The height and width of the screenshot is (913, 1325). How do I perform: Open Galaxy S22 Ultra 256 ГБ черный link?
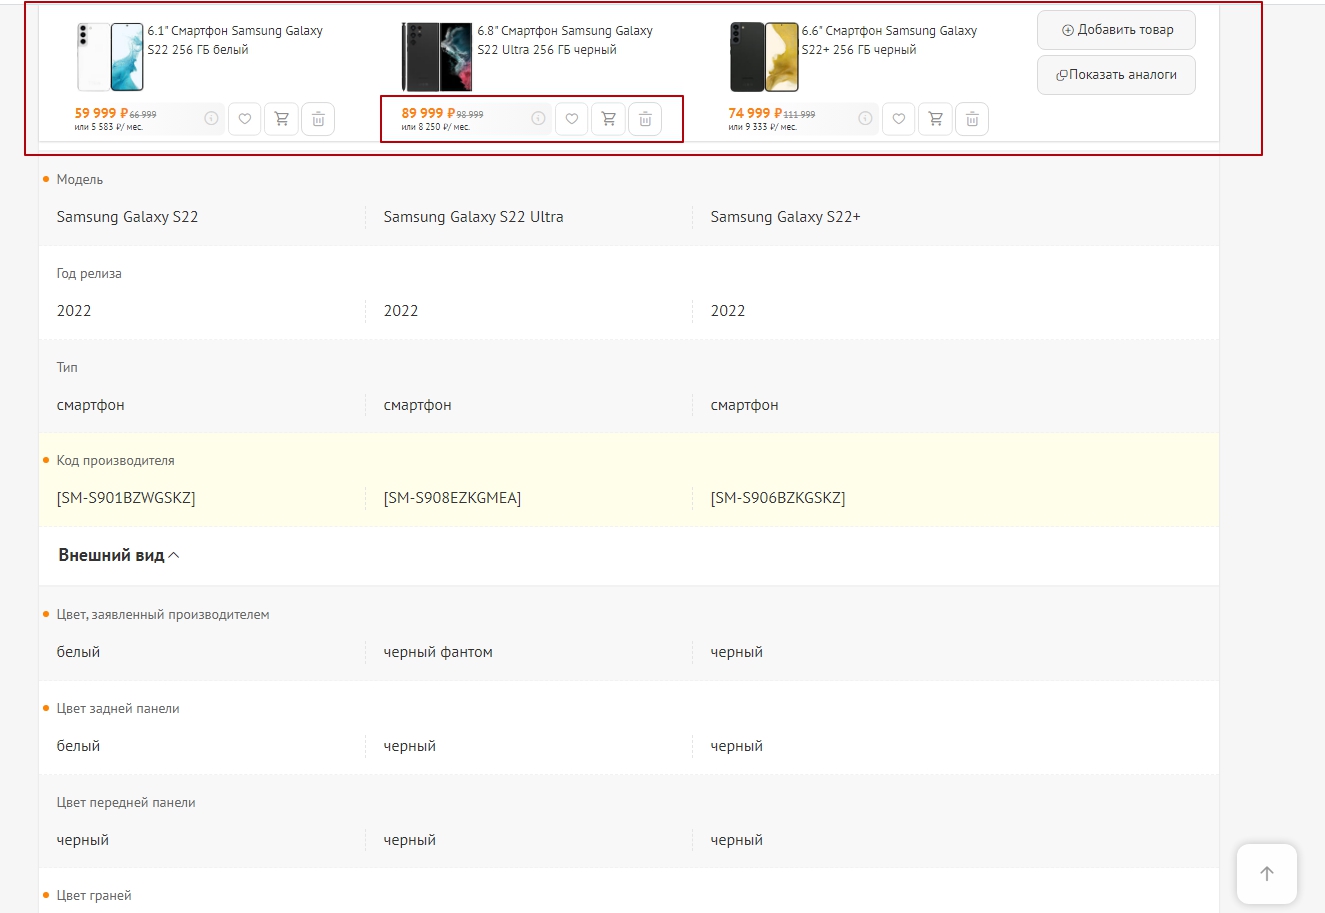[x=564, y=40]
